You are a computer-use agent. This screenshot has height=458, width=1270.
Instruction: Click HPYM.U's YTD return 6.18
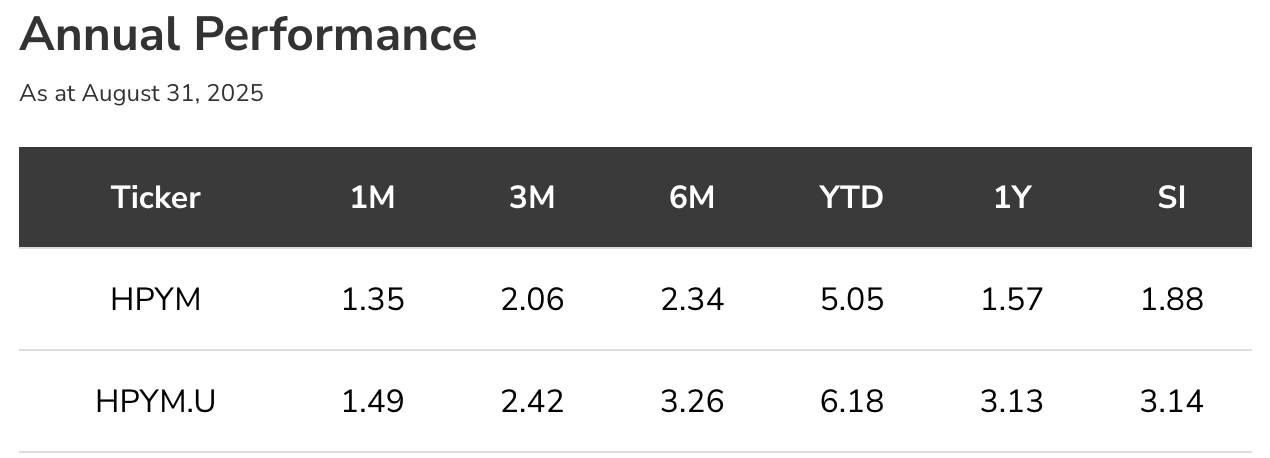point(851,401)
